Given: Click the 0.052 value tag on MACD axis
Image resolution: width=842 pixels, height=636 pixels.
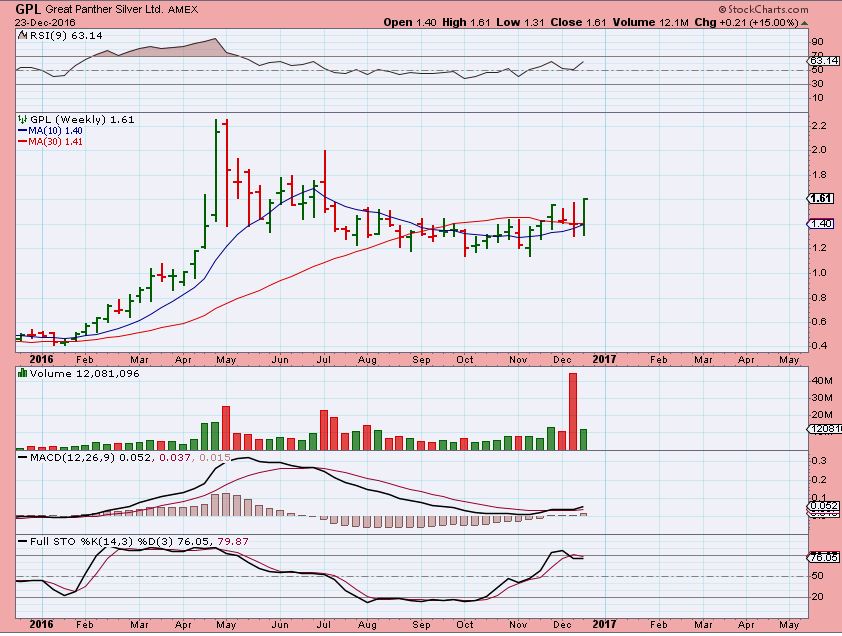Looking at the screenshot, I should pyautogui.click(x=825, y=506).
